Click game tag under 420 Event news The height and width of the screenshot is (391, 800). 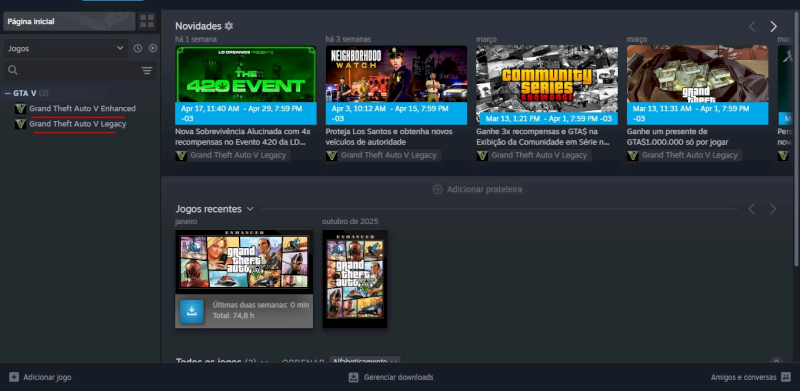[233, 155]
